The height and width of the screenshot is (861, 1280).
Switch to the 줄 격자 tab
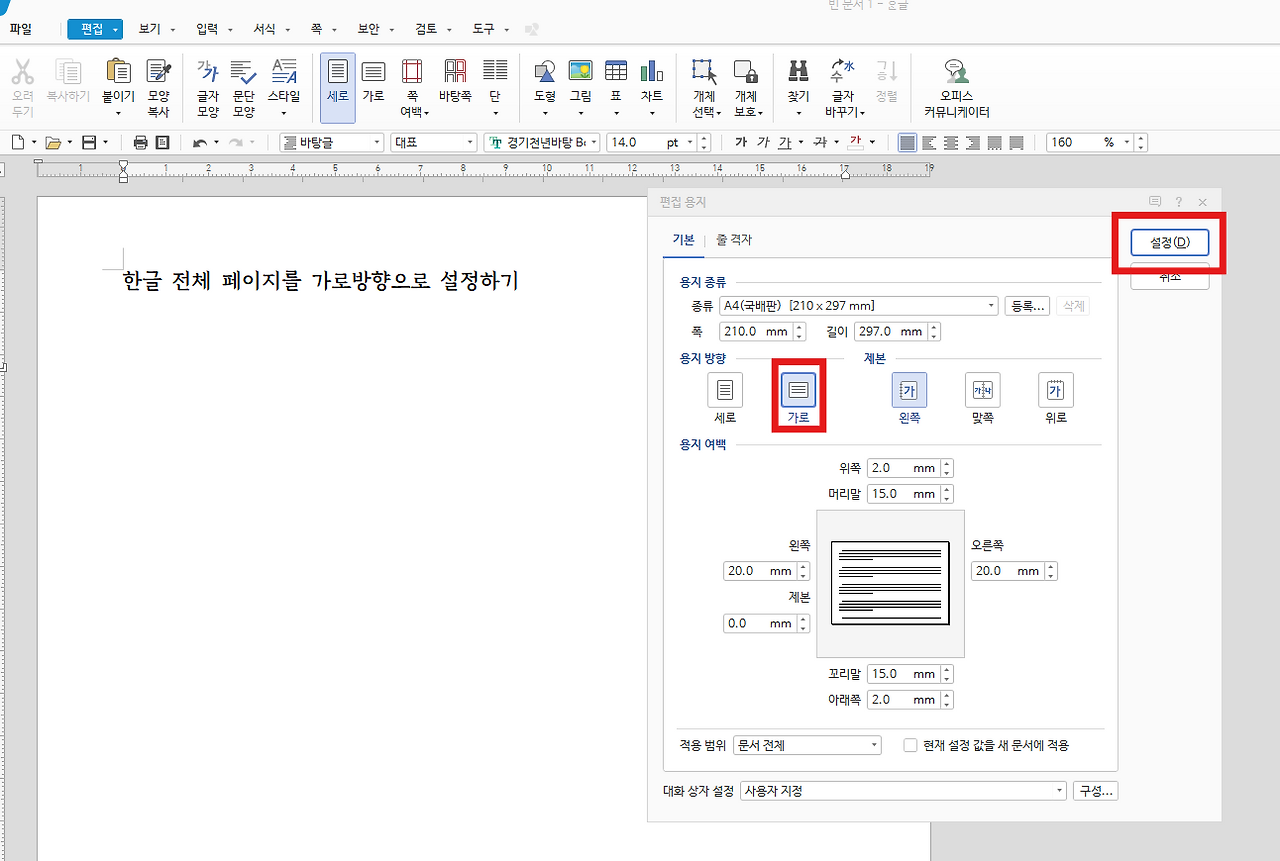coord(734,240)
